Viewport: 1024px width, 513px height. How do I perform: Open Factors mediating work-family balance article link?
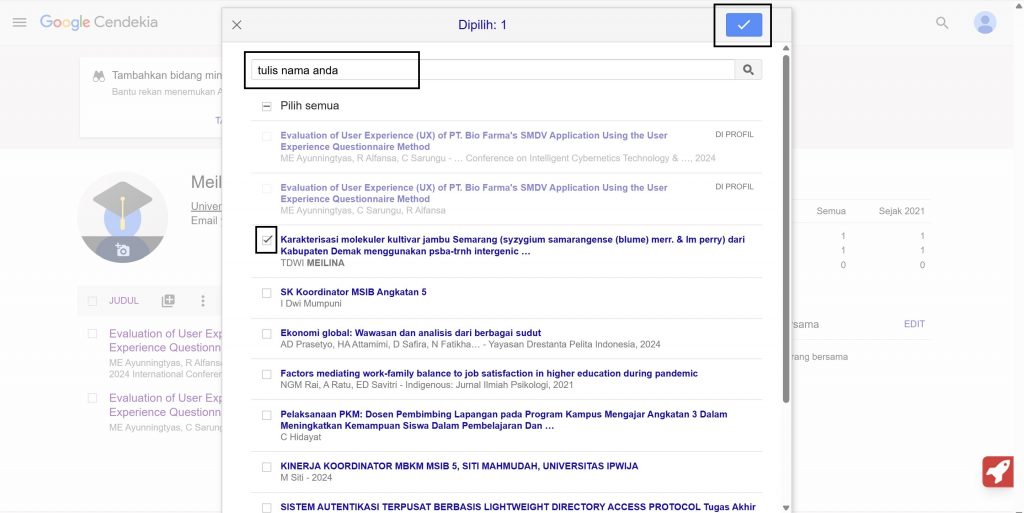[489, 373]
